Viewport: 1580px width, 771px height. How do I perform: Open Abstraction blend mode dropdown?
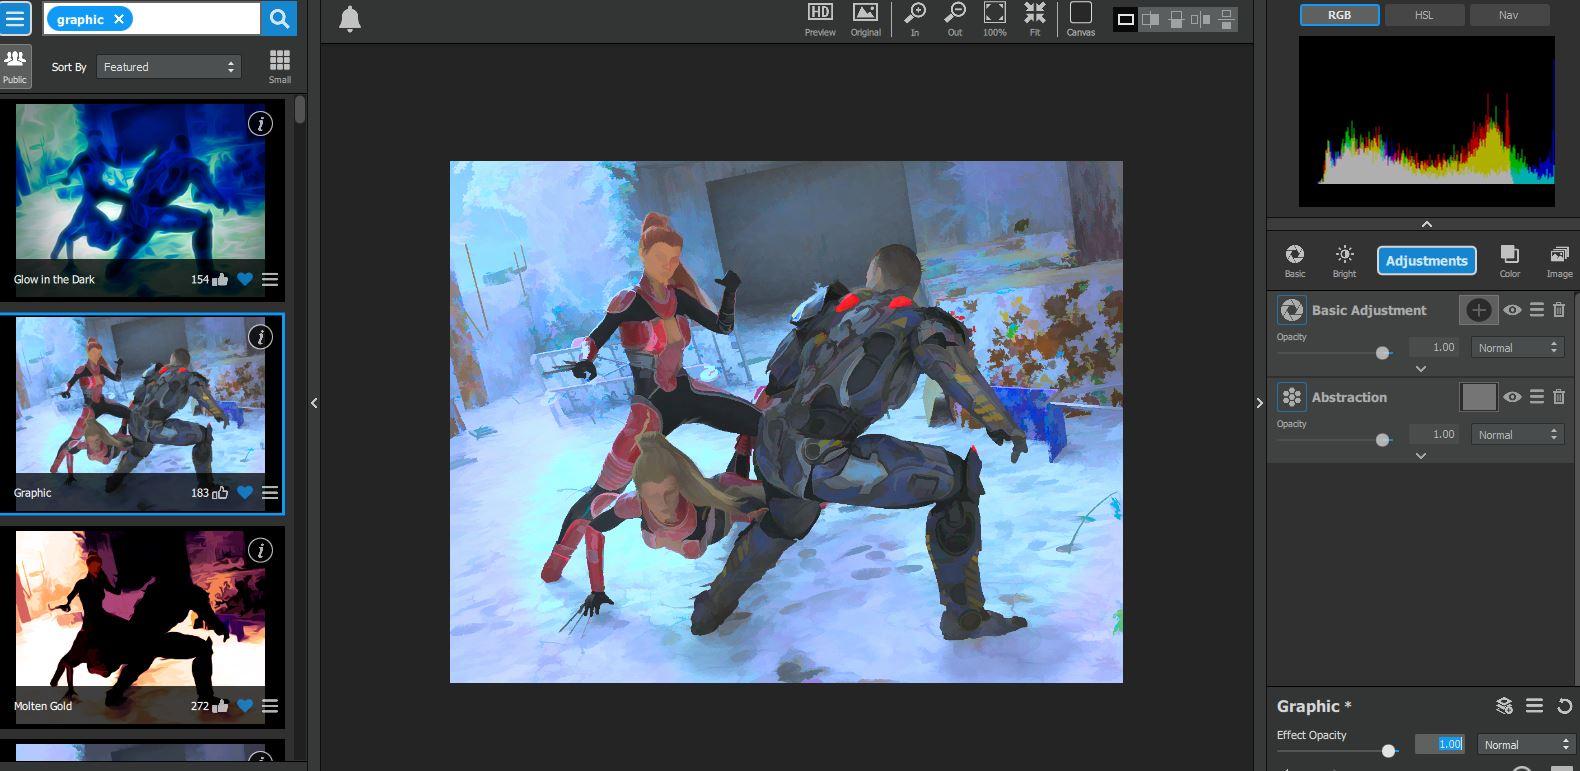click(1518, 435)
